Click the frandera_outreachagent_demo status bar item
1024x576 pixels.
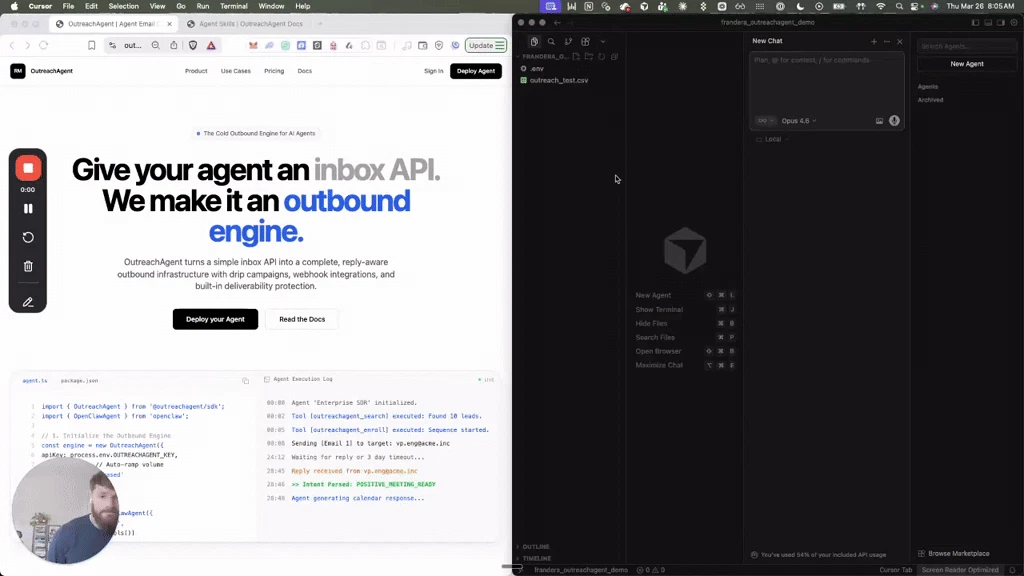[x=581, y=569]
